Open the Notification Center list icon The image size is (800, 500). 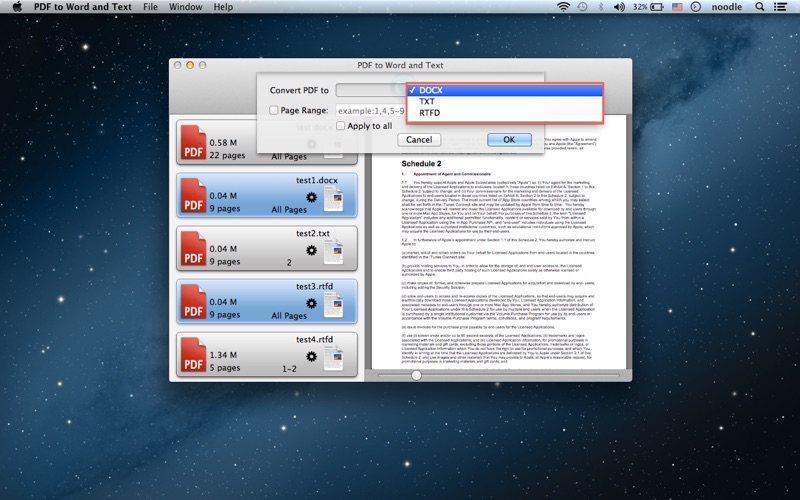pos(780,7)
